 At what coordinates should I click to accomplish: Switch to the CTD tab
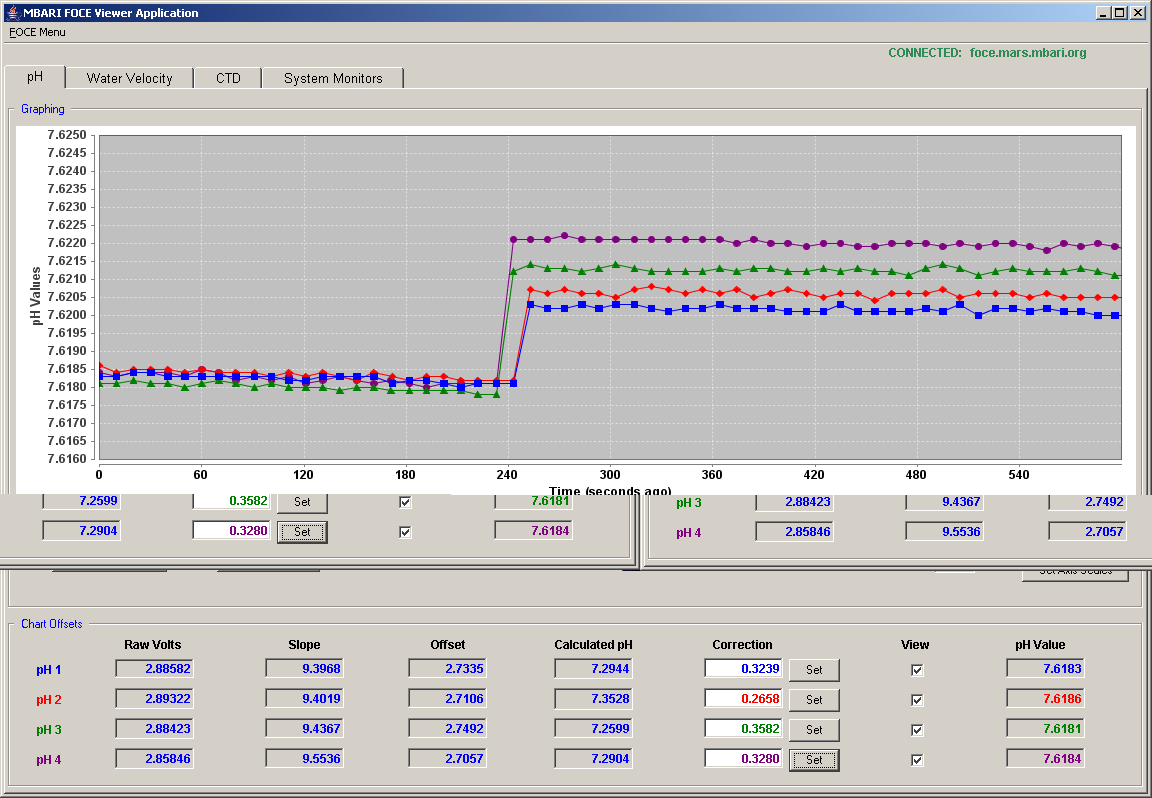coord(228,78)
